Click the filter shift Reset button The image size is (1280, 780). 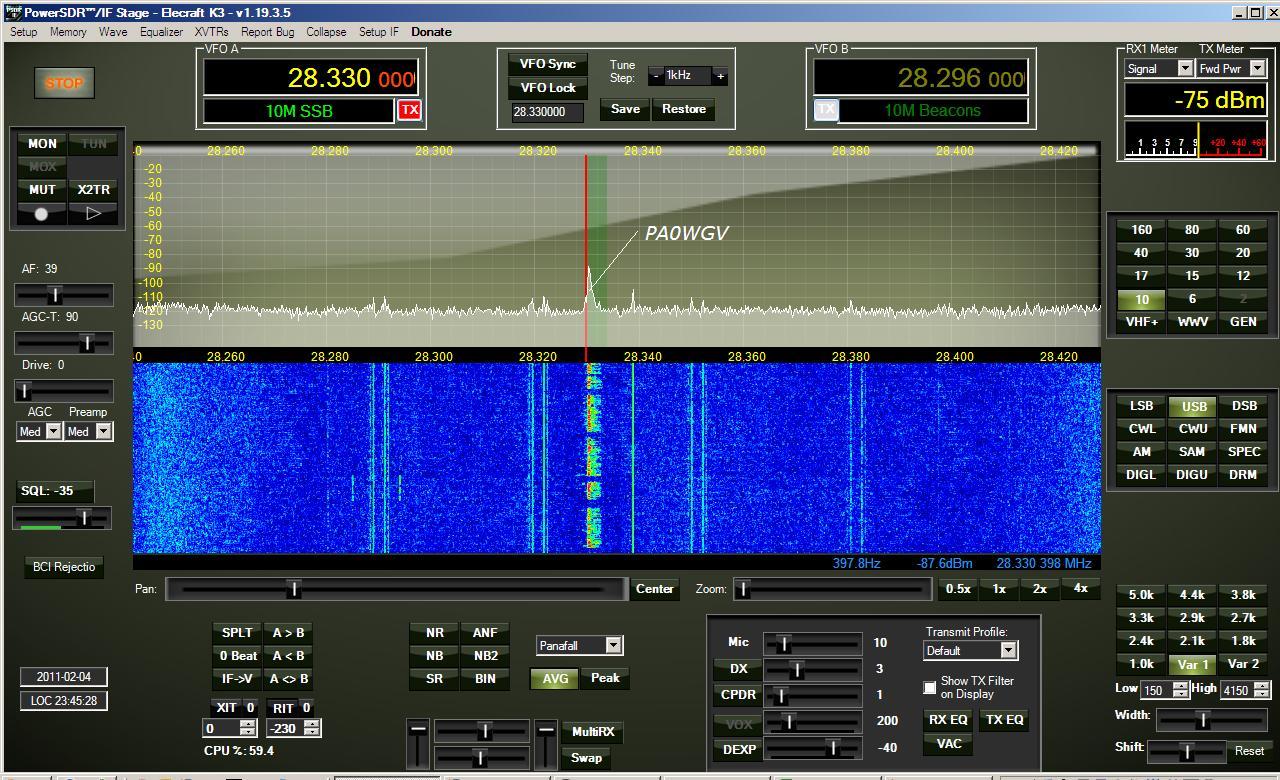pos(1249,751)
